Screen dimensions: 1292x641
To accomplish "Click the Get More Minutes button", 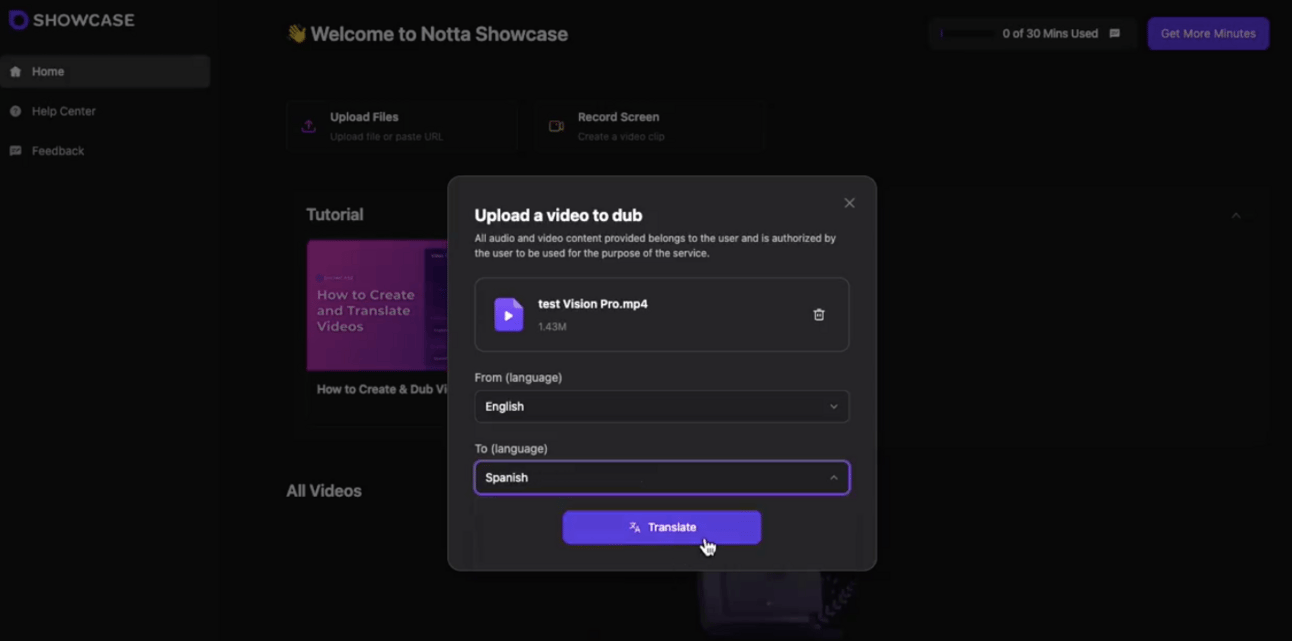I will coord(1208,34).
